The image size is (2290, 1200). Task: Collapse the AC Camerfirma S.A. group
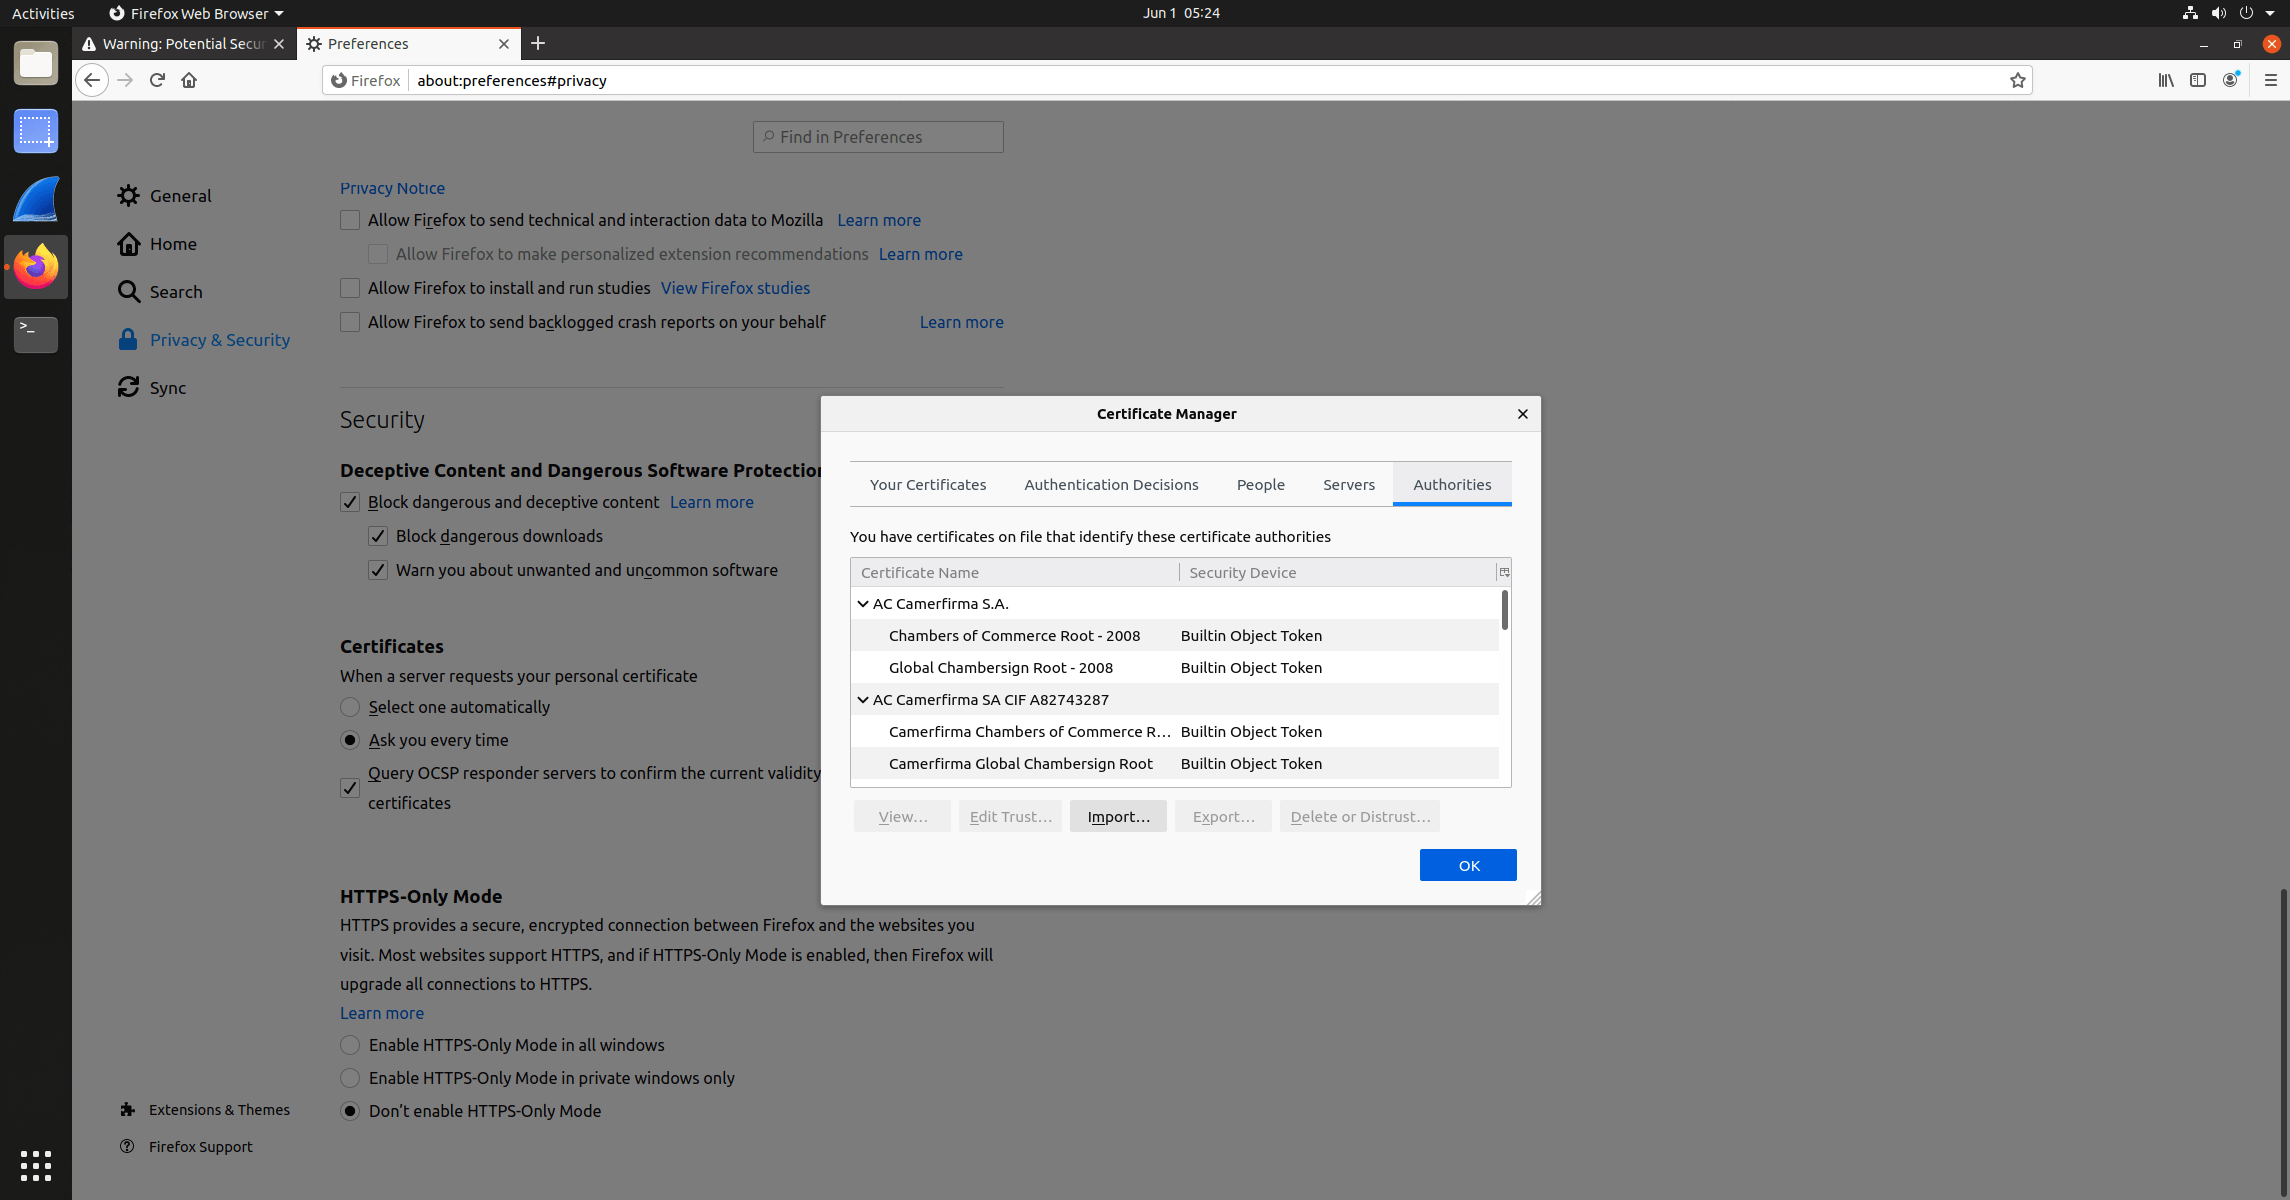[x=863, y=604]
